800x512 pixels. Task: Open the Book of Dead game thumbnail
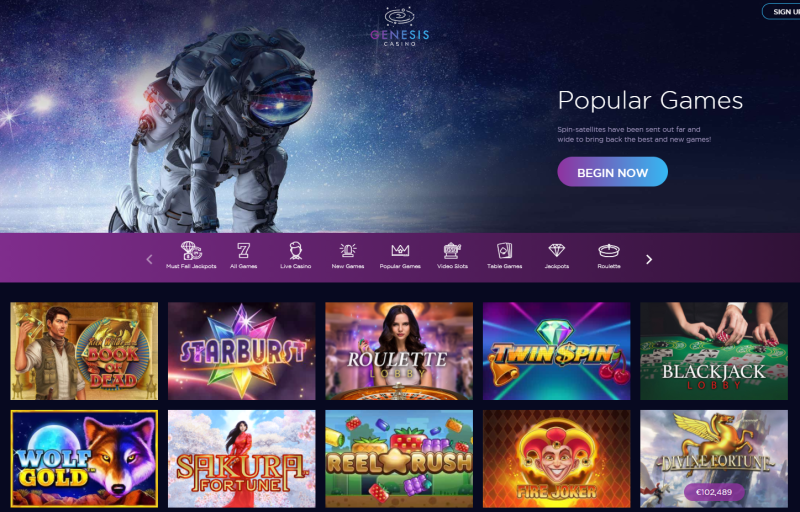pos(84,351)
